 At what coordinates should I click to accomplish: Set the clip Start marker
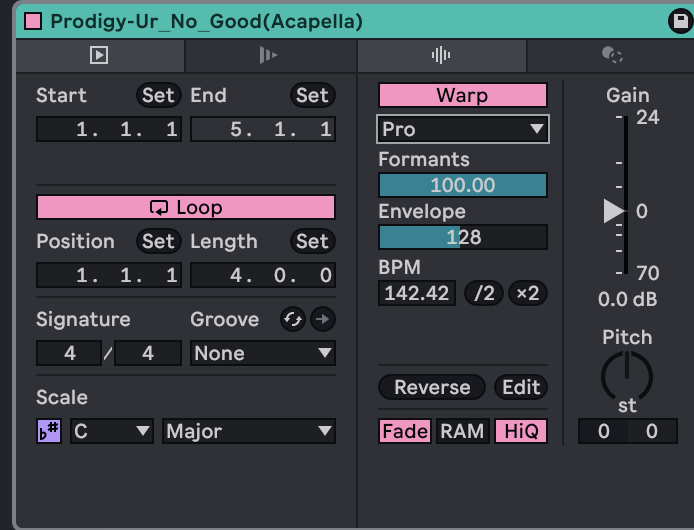(x=158, y=95)
